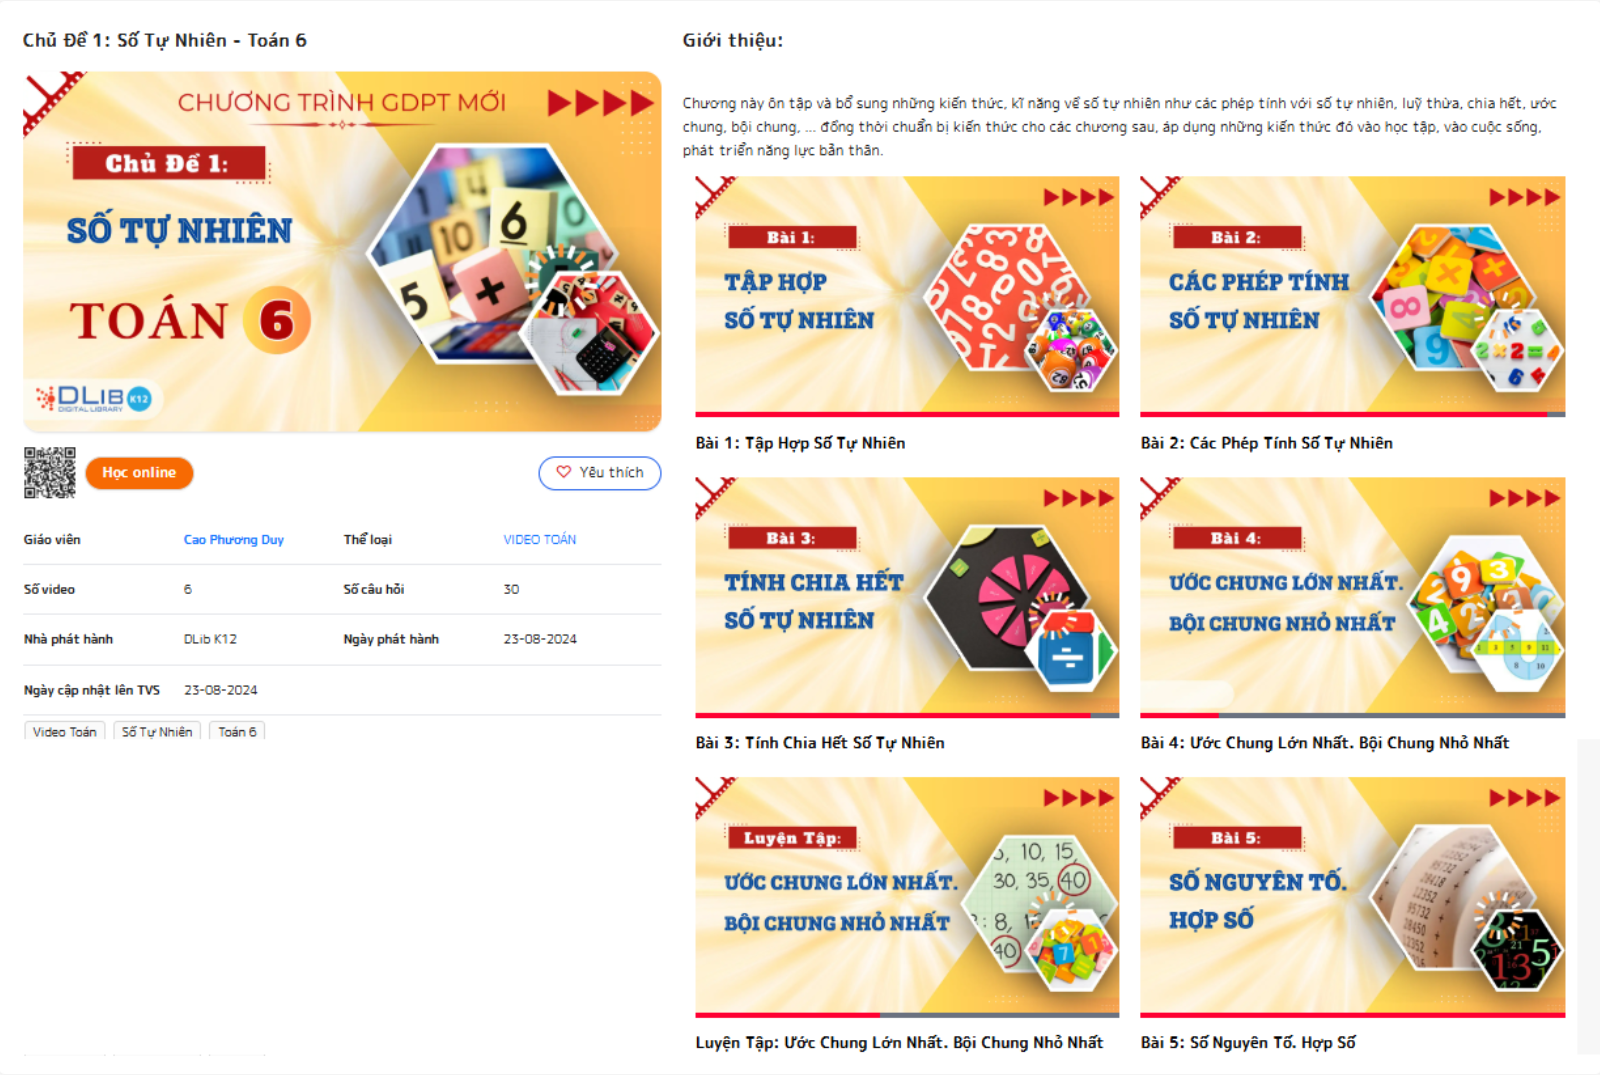
Task: Open Bài 5 Số Nguyên Tố thumbnail
Action: pyautogui.click(x=1352, y=895)
